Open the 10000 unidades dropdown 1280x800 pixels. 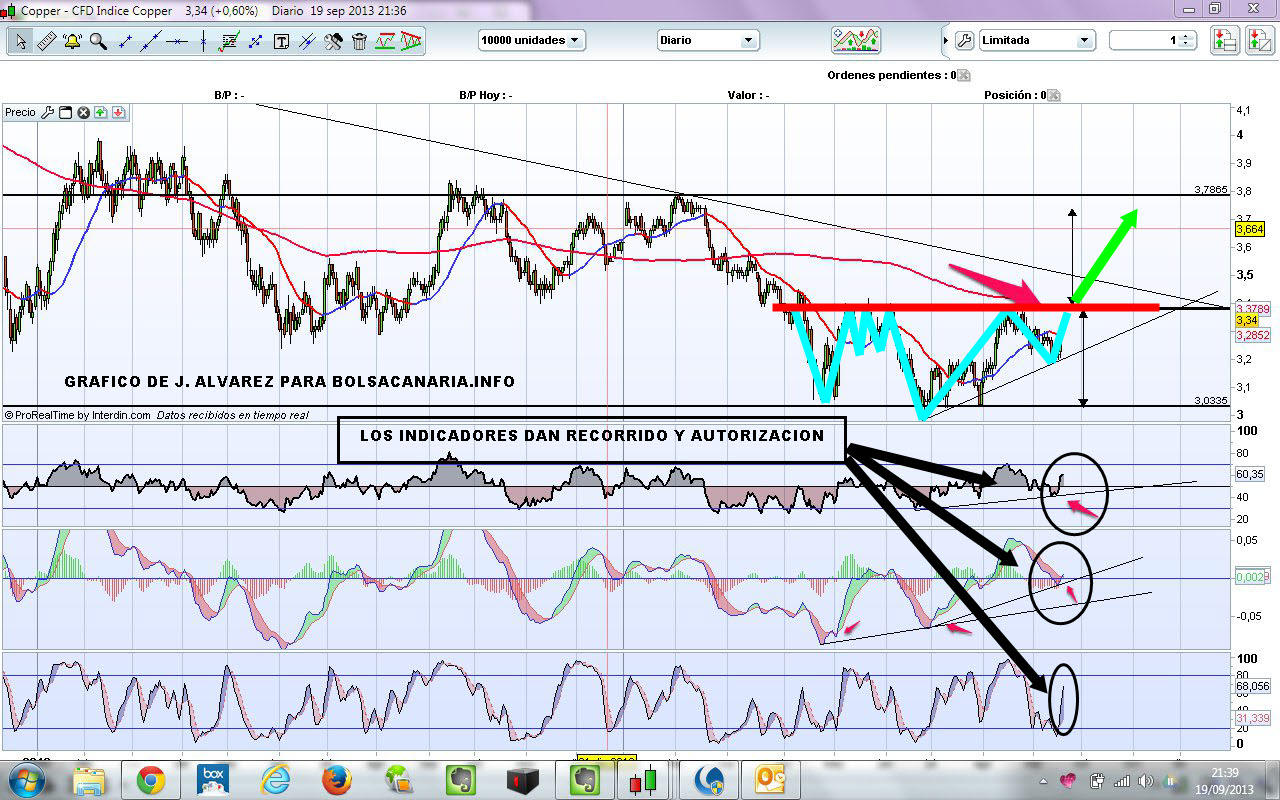click(531, 41)
